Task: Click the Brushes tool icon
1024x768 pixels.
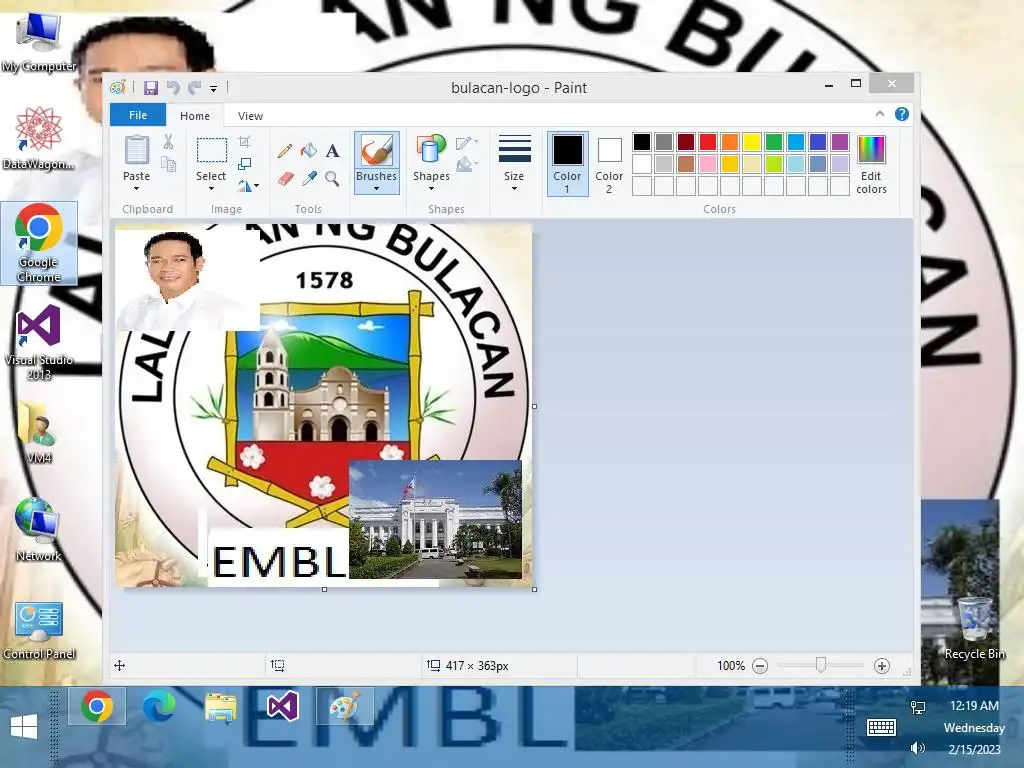Action: coord(377,150)
